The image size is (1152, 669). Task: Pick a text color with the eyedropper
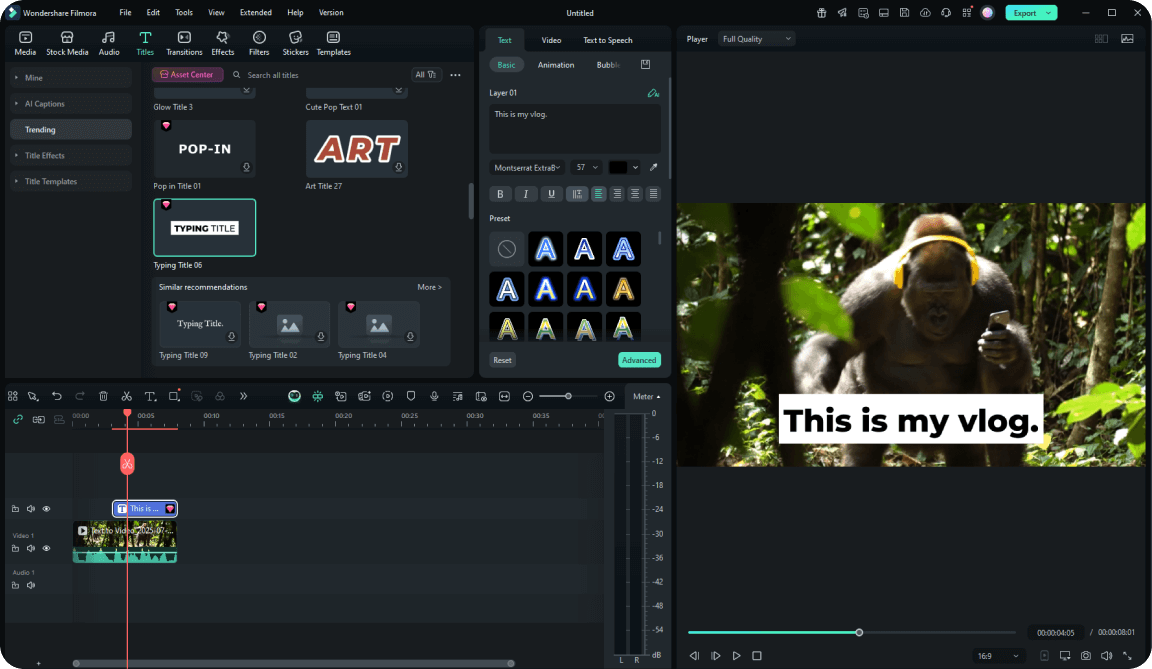point(653,167)
